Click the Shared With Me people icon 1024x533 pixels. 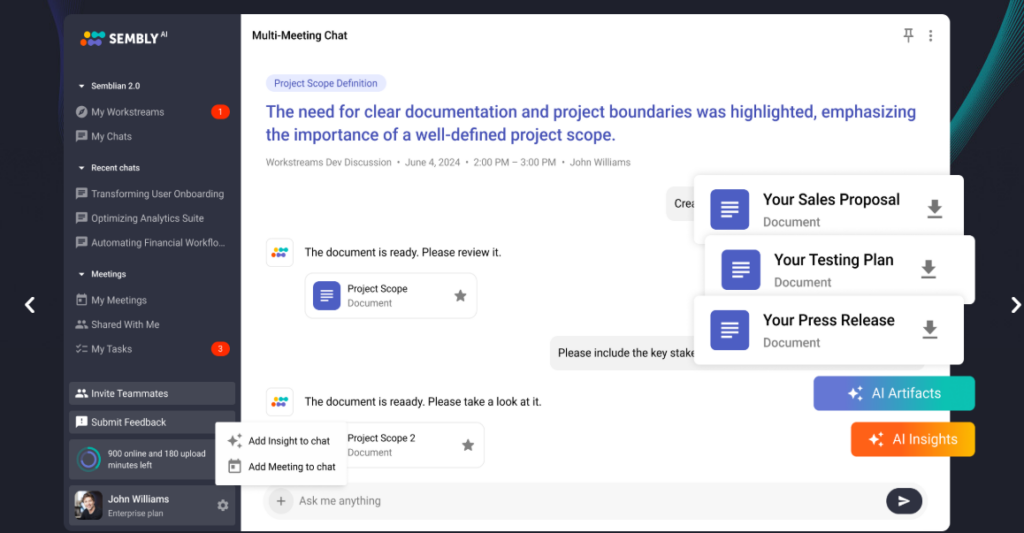point(82,325)
